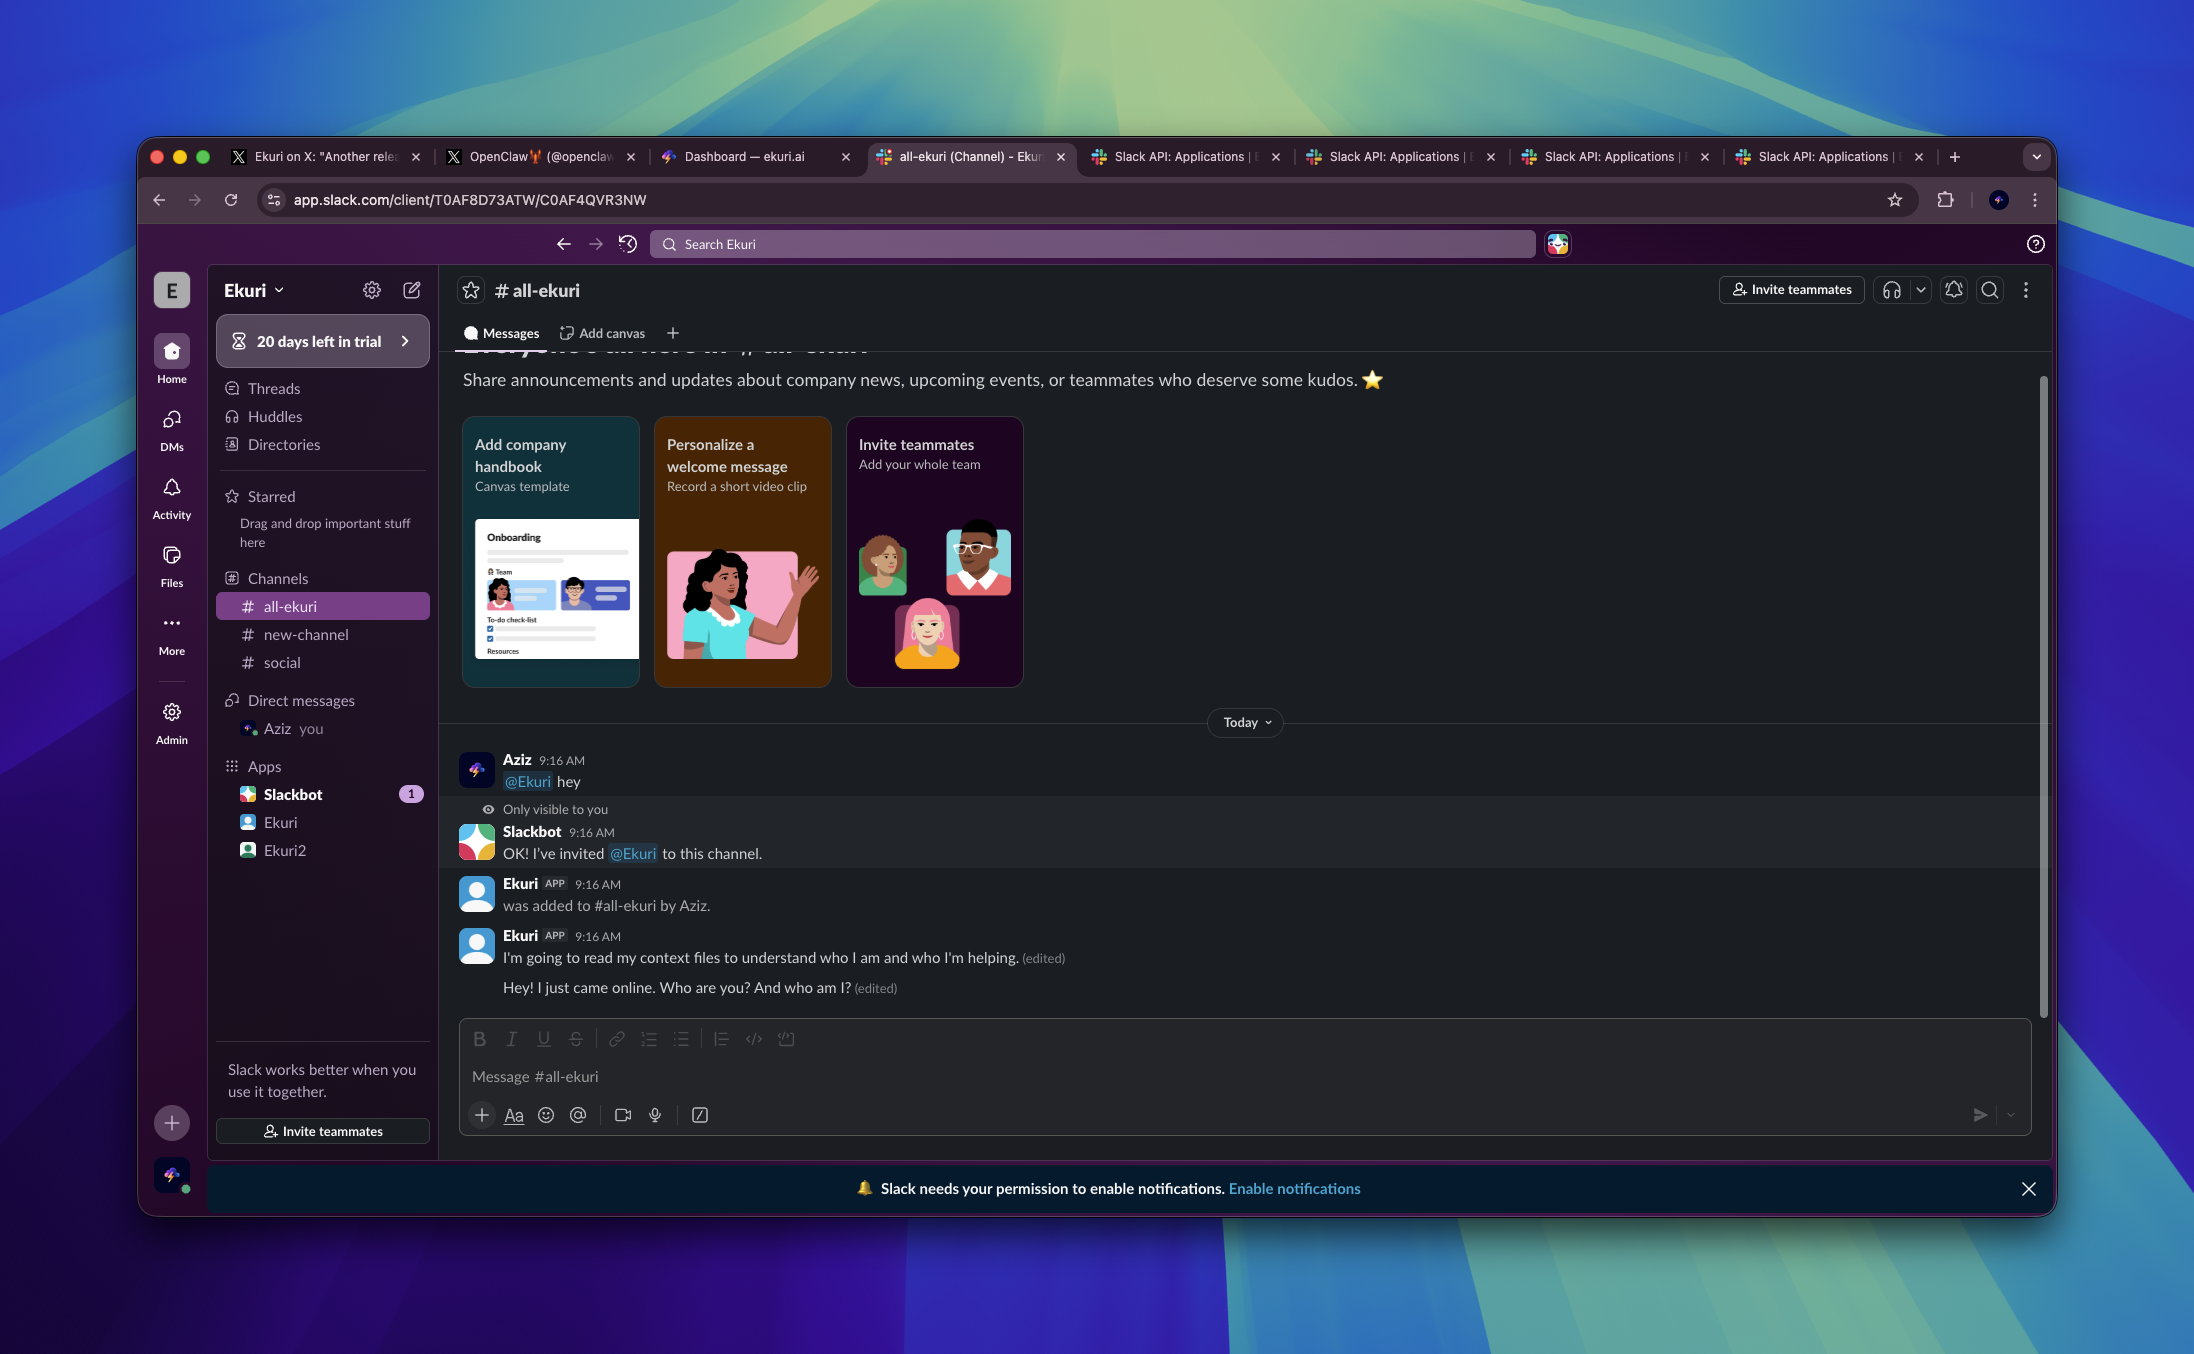The width and height of the screenshot is (2194, 1354).
Task: Switch to Dashboard ekuri.ai browser tab
Action: pos(744,157)
